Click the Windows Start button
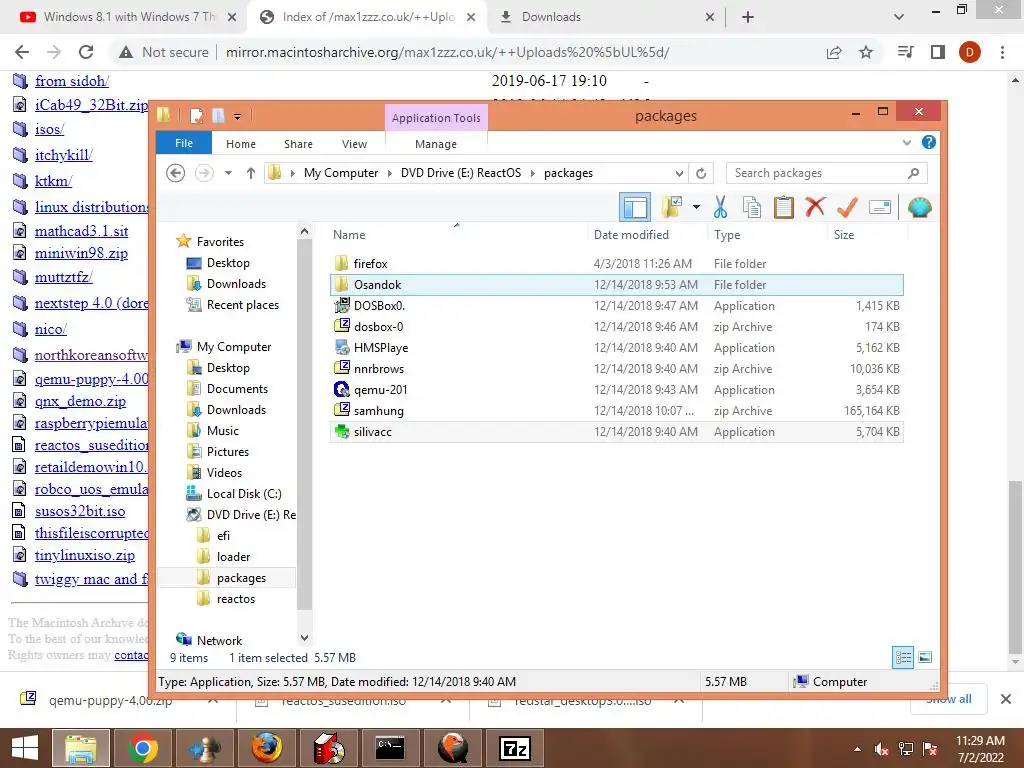The image size is (1024, 768). pos(24,748)
